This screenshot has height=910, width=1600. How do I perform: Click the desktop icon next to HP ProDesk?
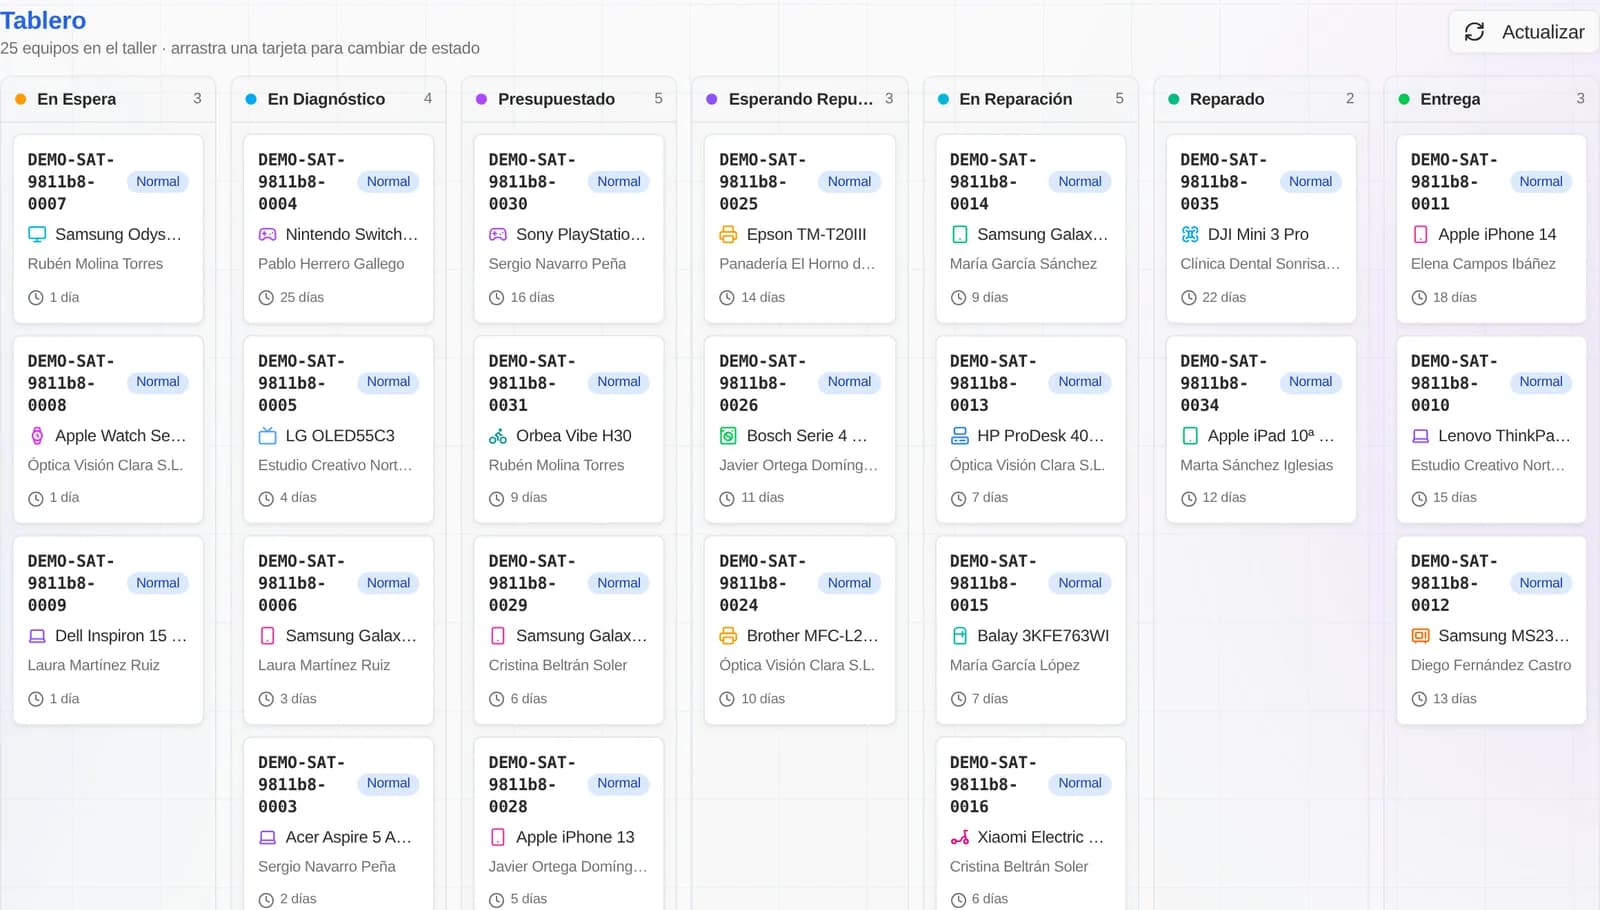(959, 436)
